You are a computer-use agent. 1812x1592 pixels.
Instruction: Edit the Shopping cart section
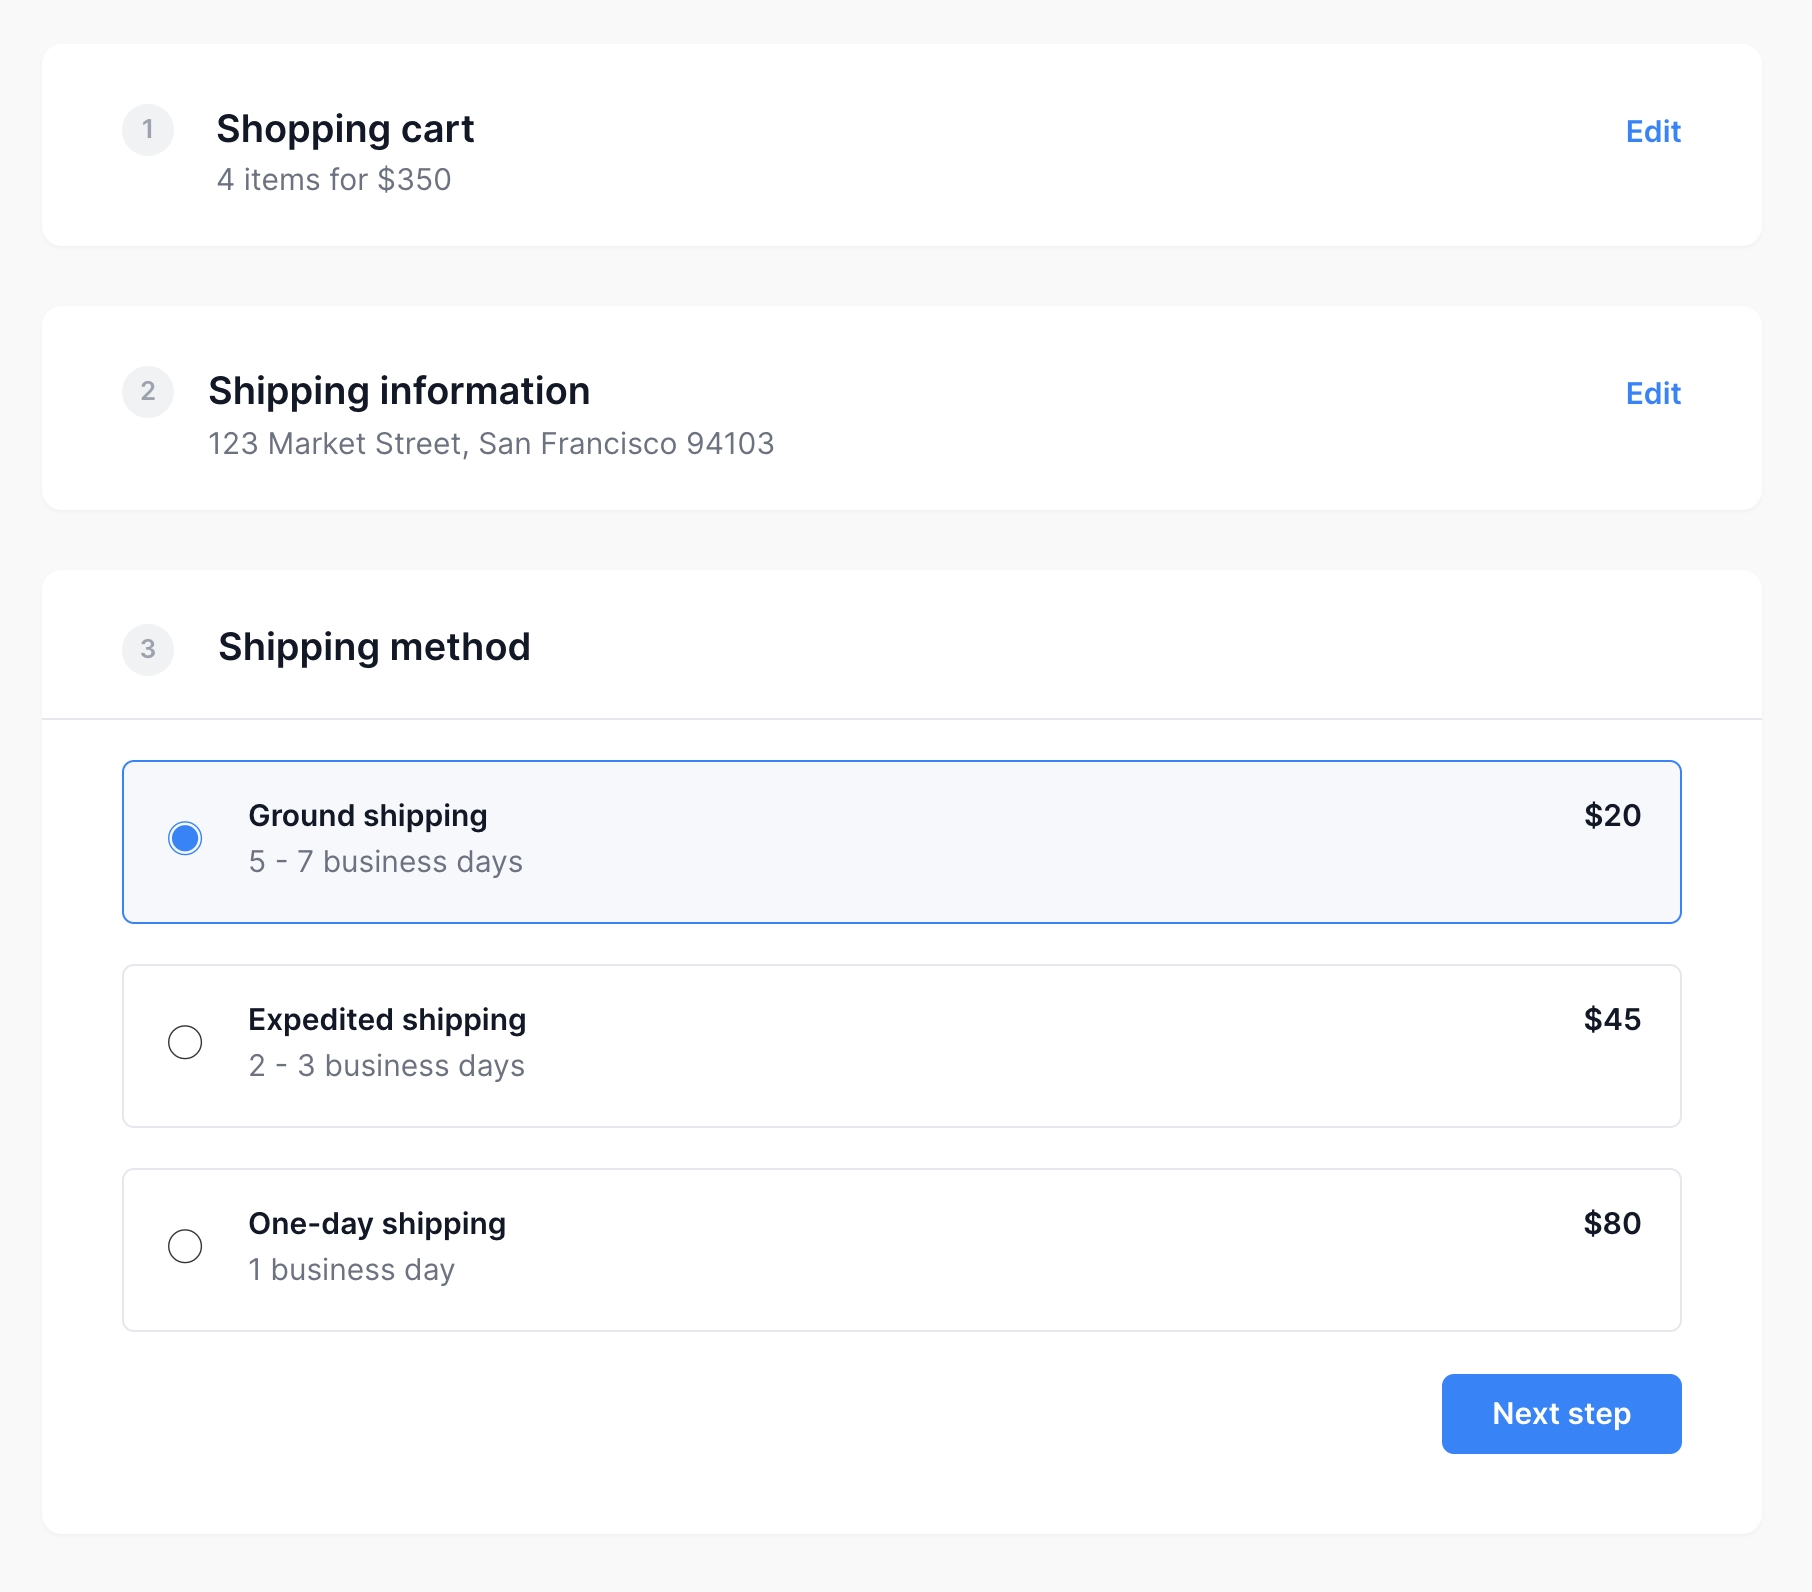coord(1652,131)
